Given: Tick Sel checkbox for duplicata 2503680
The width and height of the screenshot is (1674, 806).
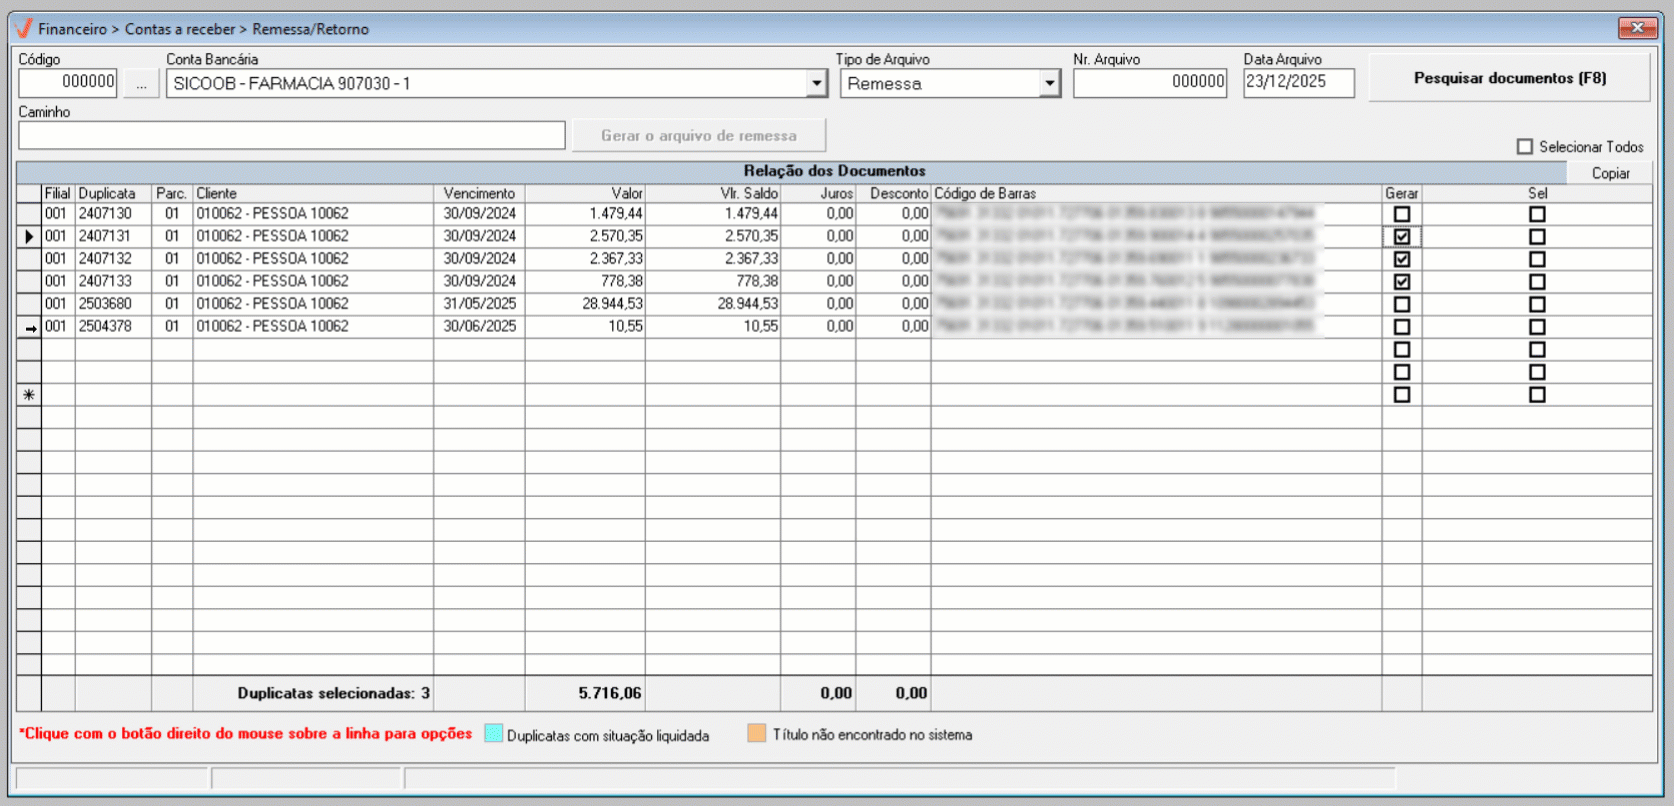Looking at the screenshot, I should pos(1537,304).
